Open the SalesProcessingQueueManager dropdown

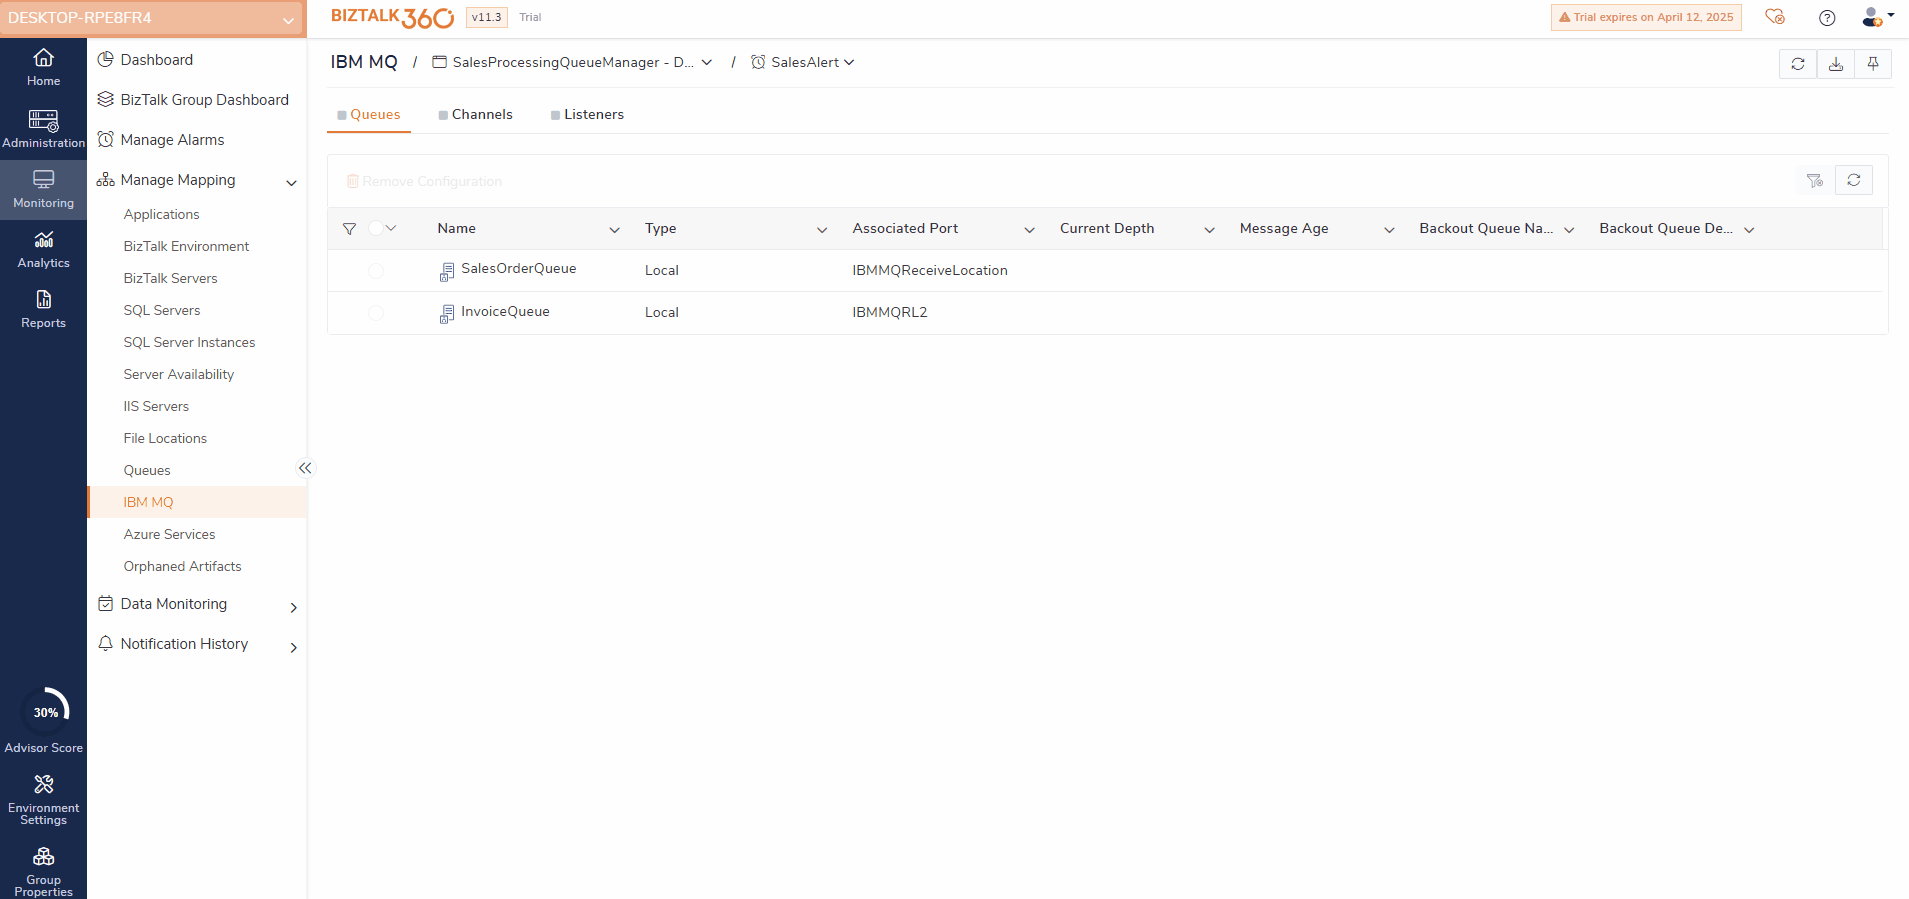point(572,62)
